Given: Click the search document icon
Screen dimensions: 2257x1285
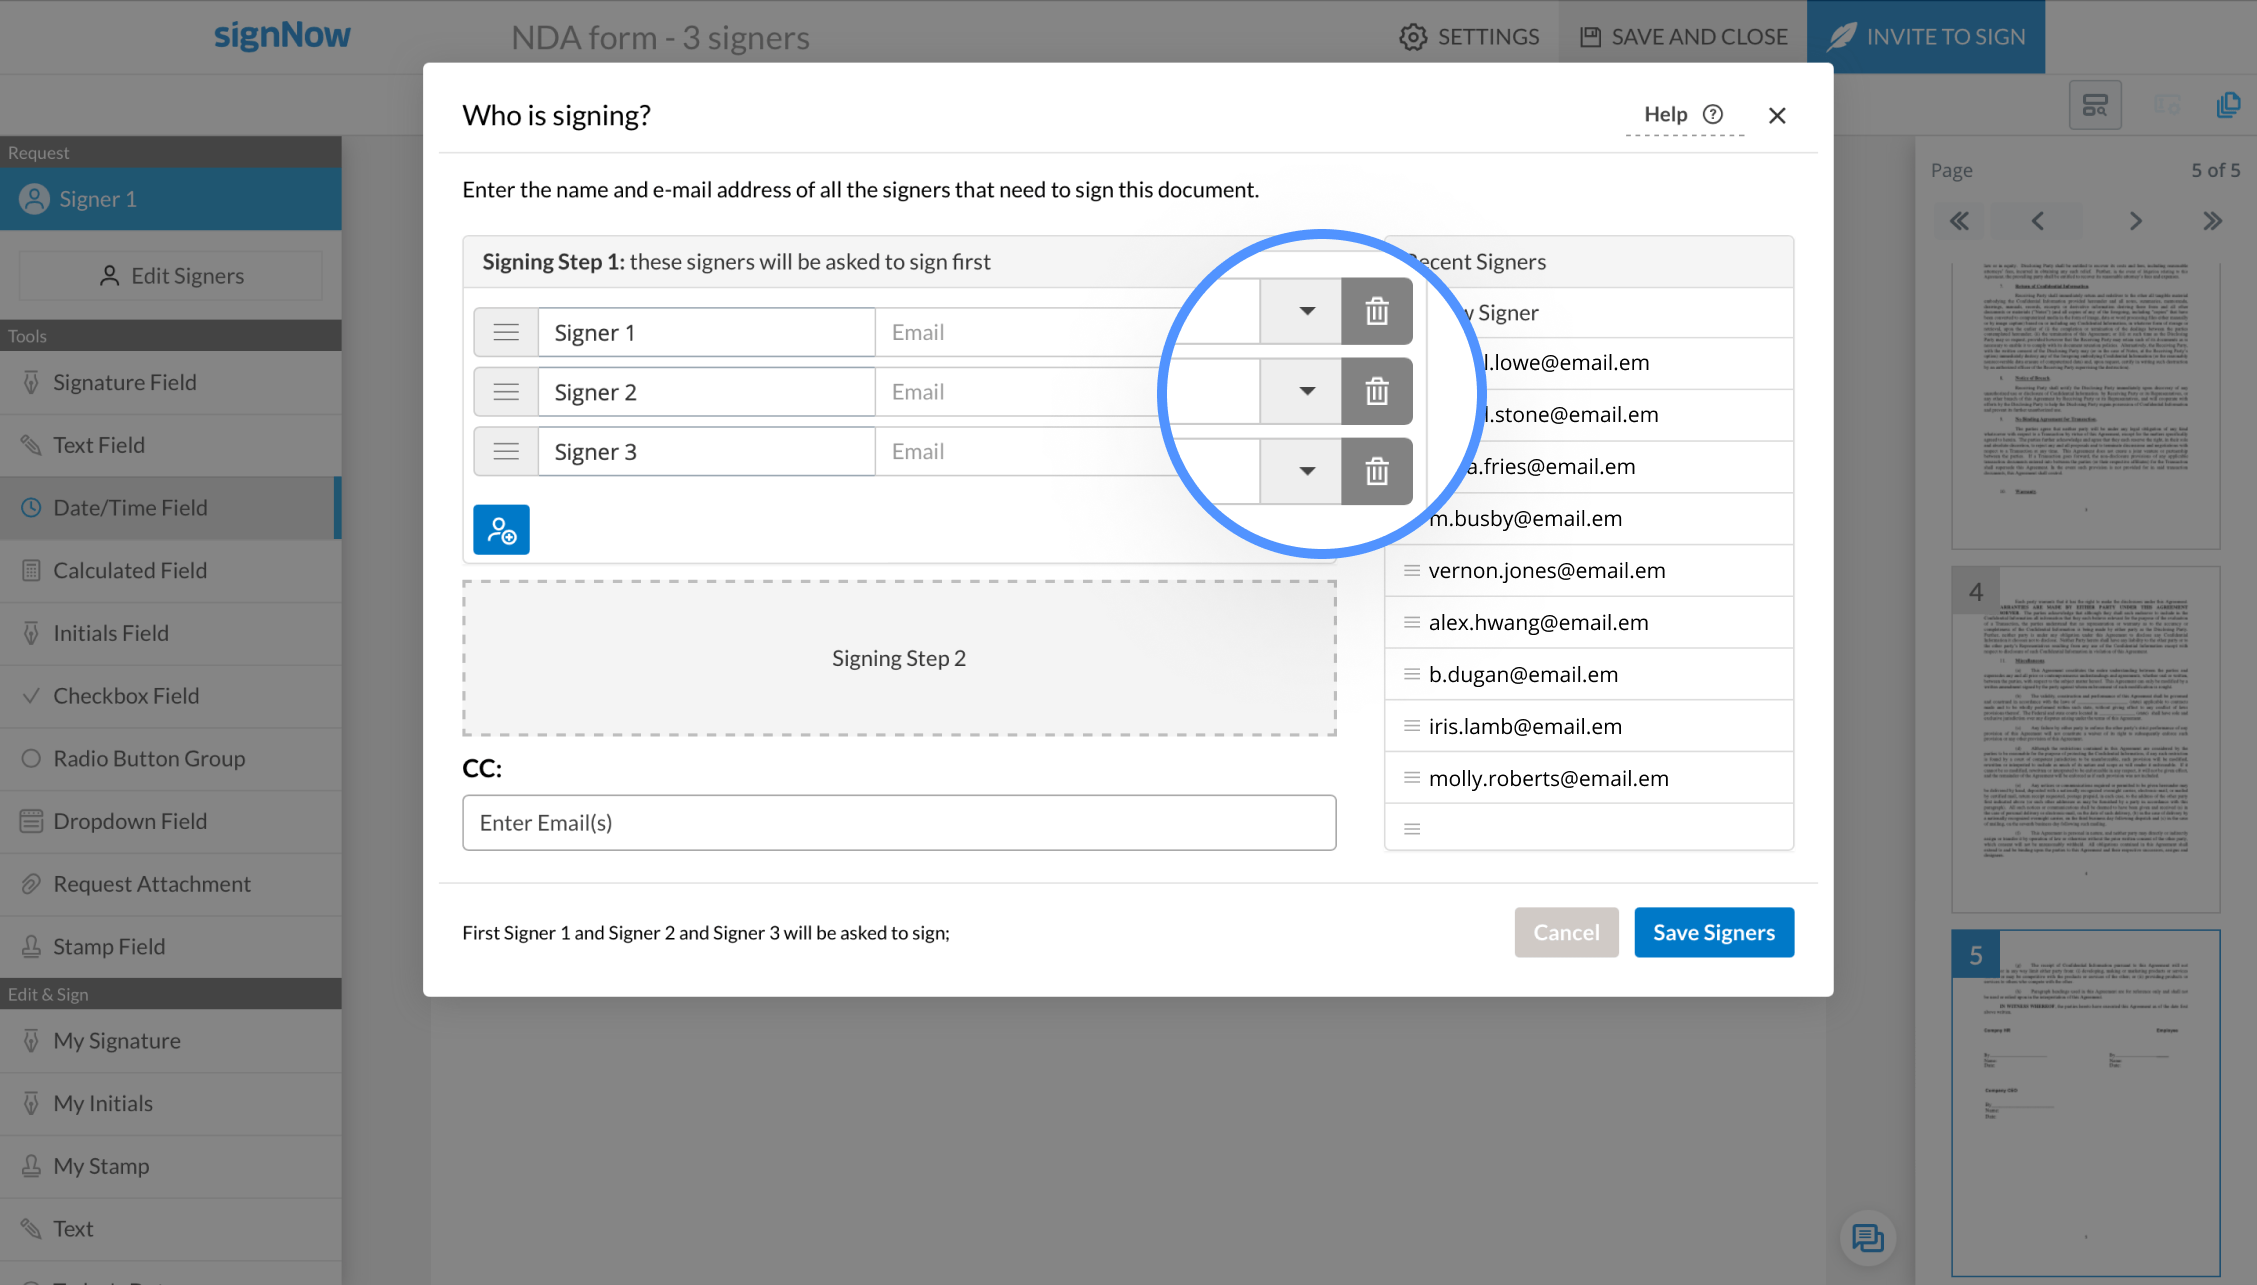Looking at the screenshot, I should [2095, 105].
